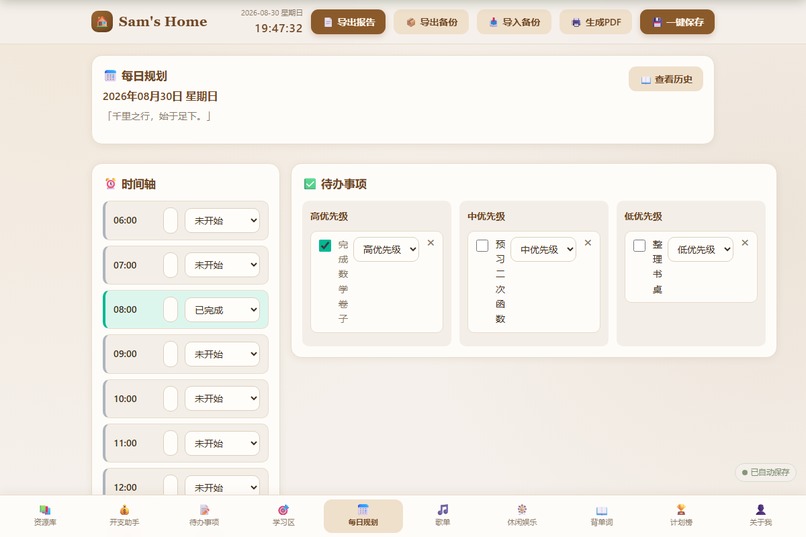Click the 09:00 timeline input field
806x537 pixels.
pyautogui.click(x=171, y=354)
